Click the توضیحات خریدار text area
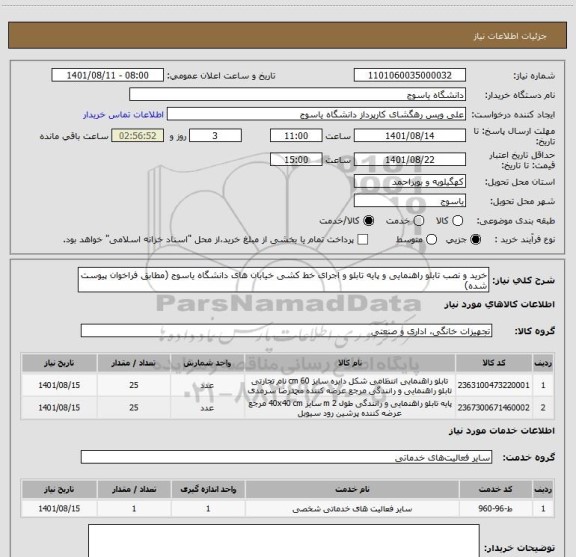The width and height of the screenshot is (576, 557). [284, 541]
